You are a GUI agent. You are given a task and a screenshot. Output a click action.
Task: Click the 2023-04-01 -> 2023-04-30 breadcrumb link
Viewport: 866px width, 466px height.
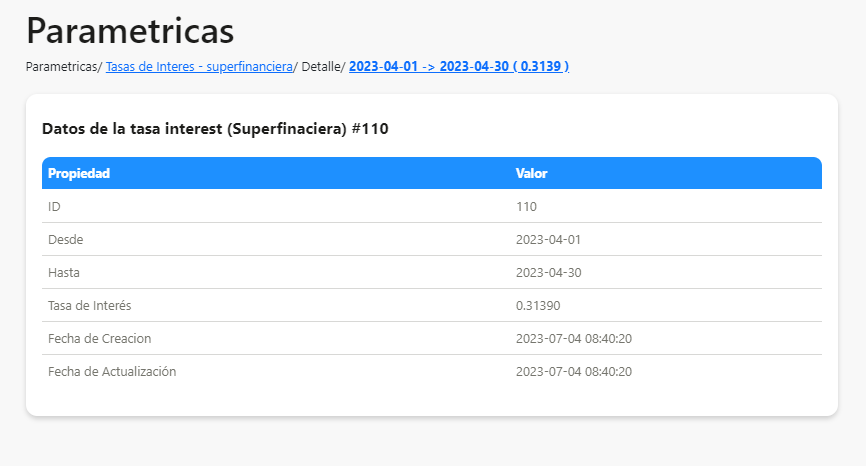click(x=459, y=66)
